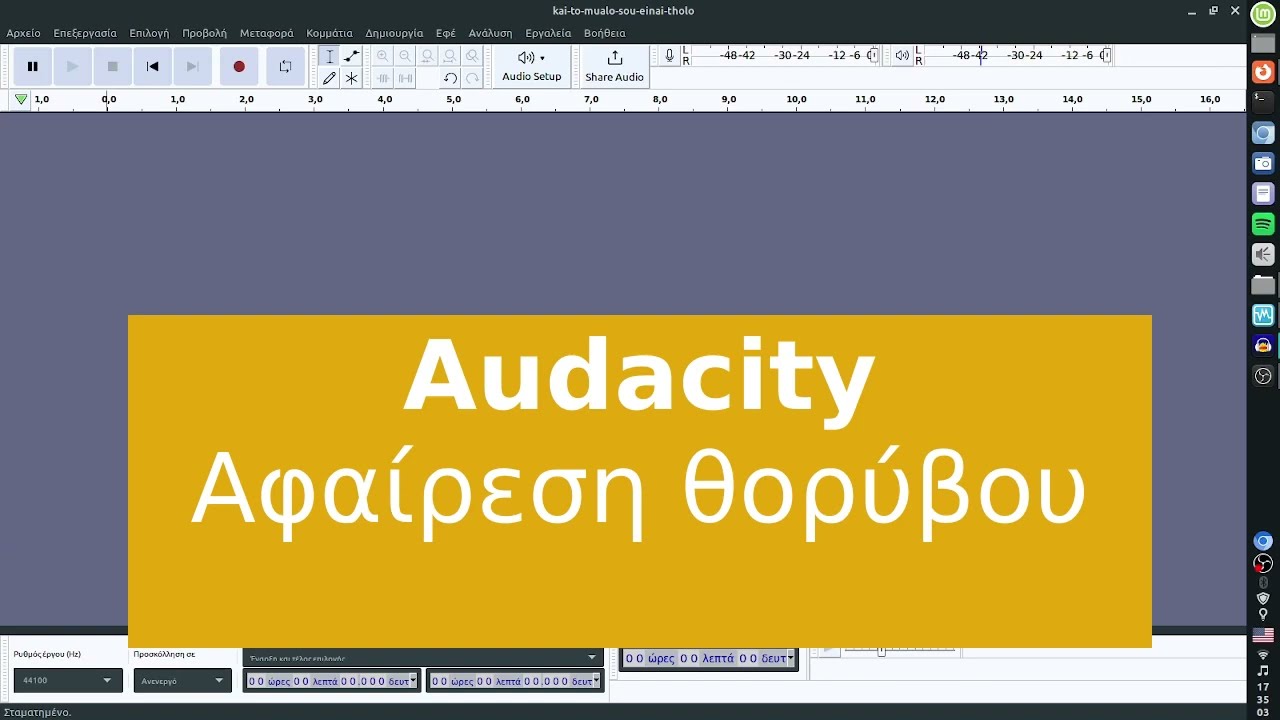Fit project to width zoom icon

coord(450,56)
